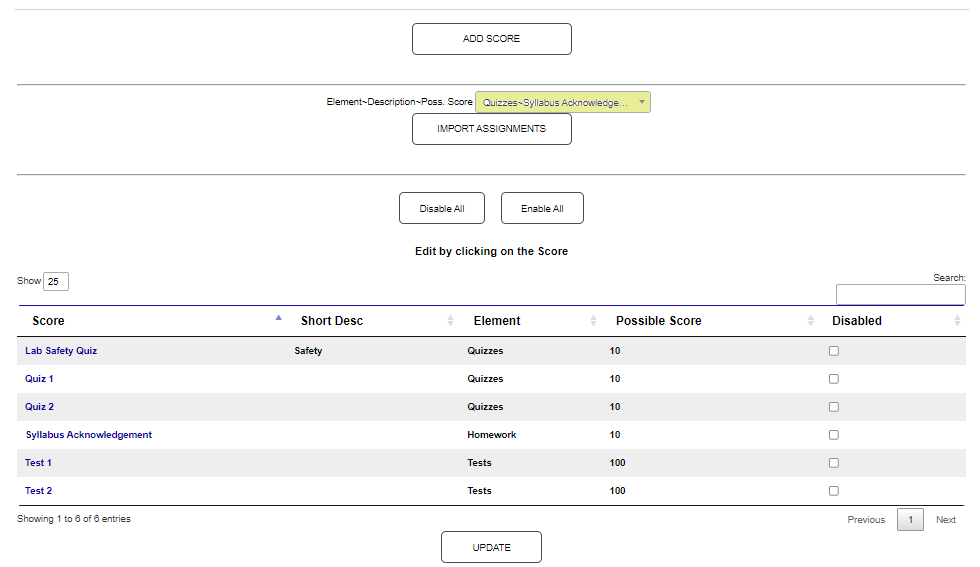Click the Enable All button
This screenshot has width=980, height=567.
pos(542,208)
